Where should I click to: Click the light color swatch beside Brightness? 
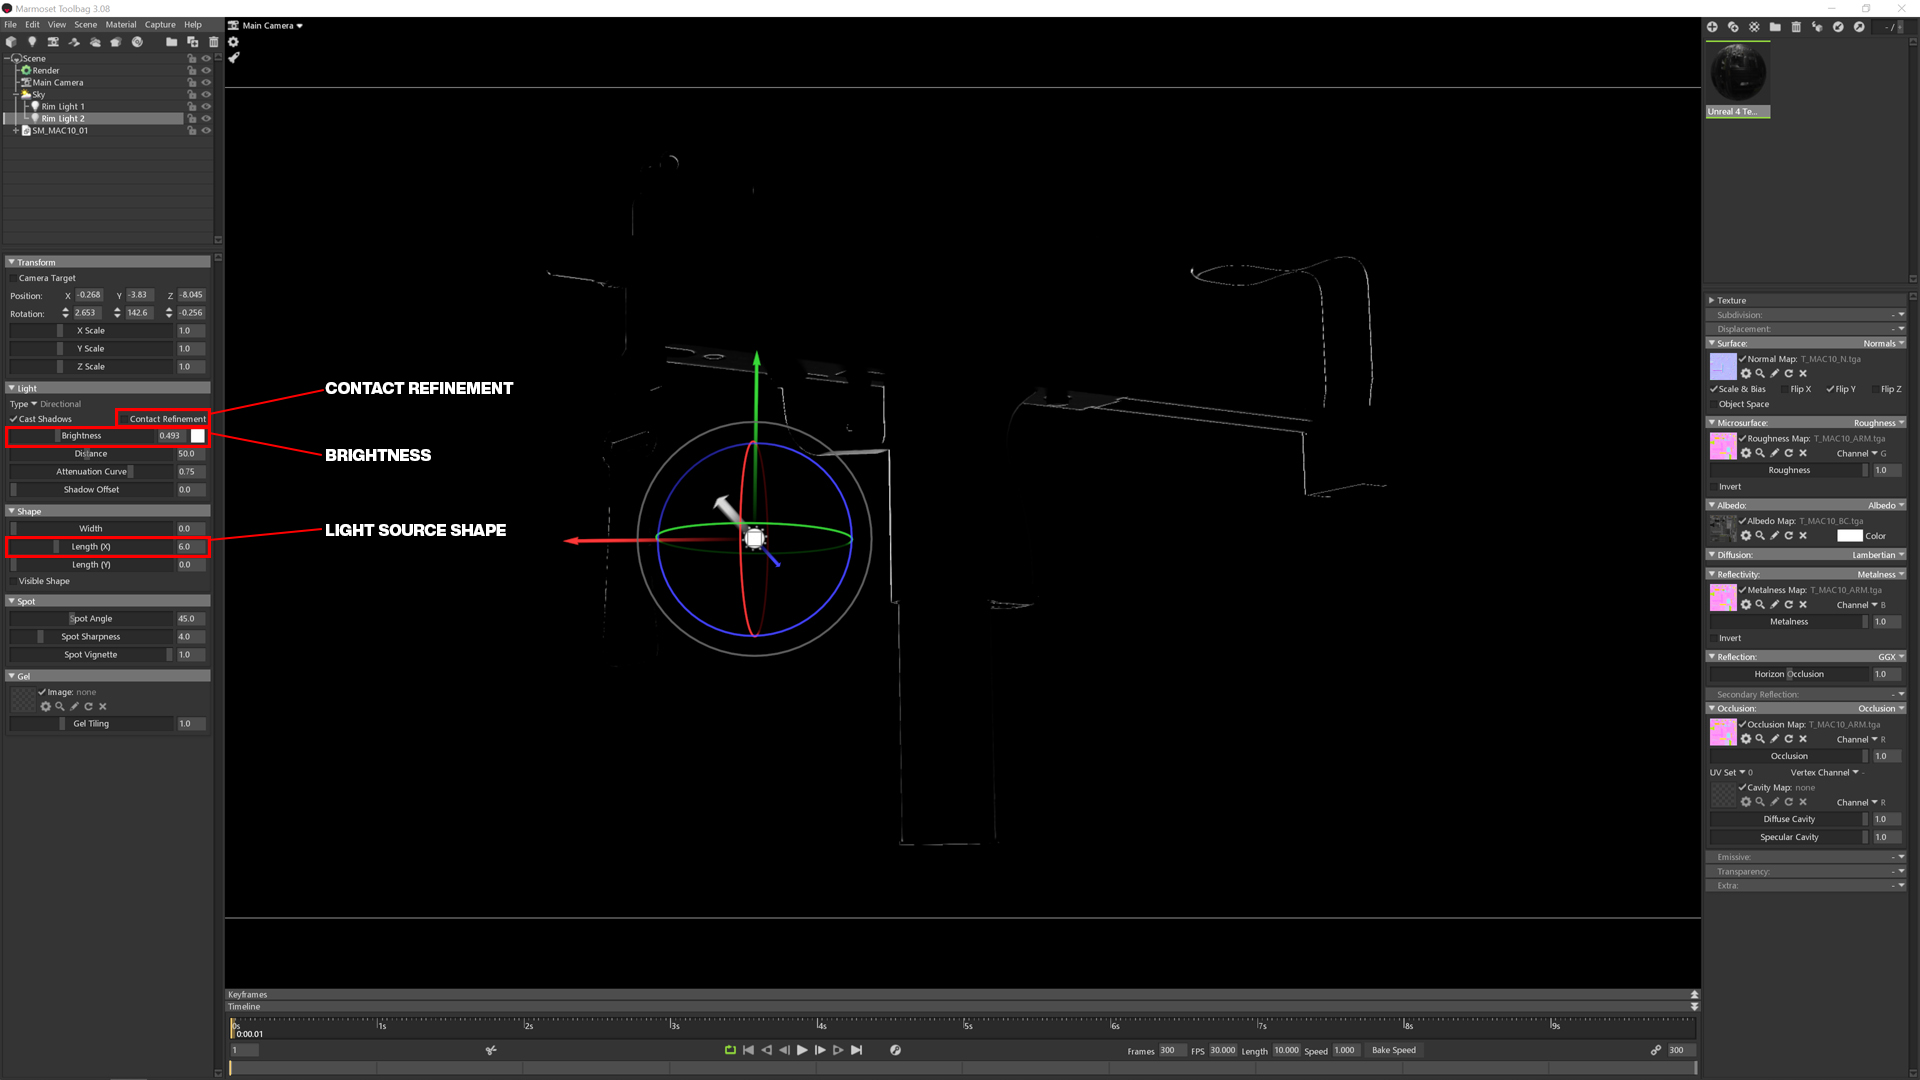click(x=198, y=436)
